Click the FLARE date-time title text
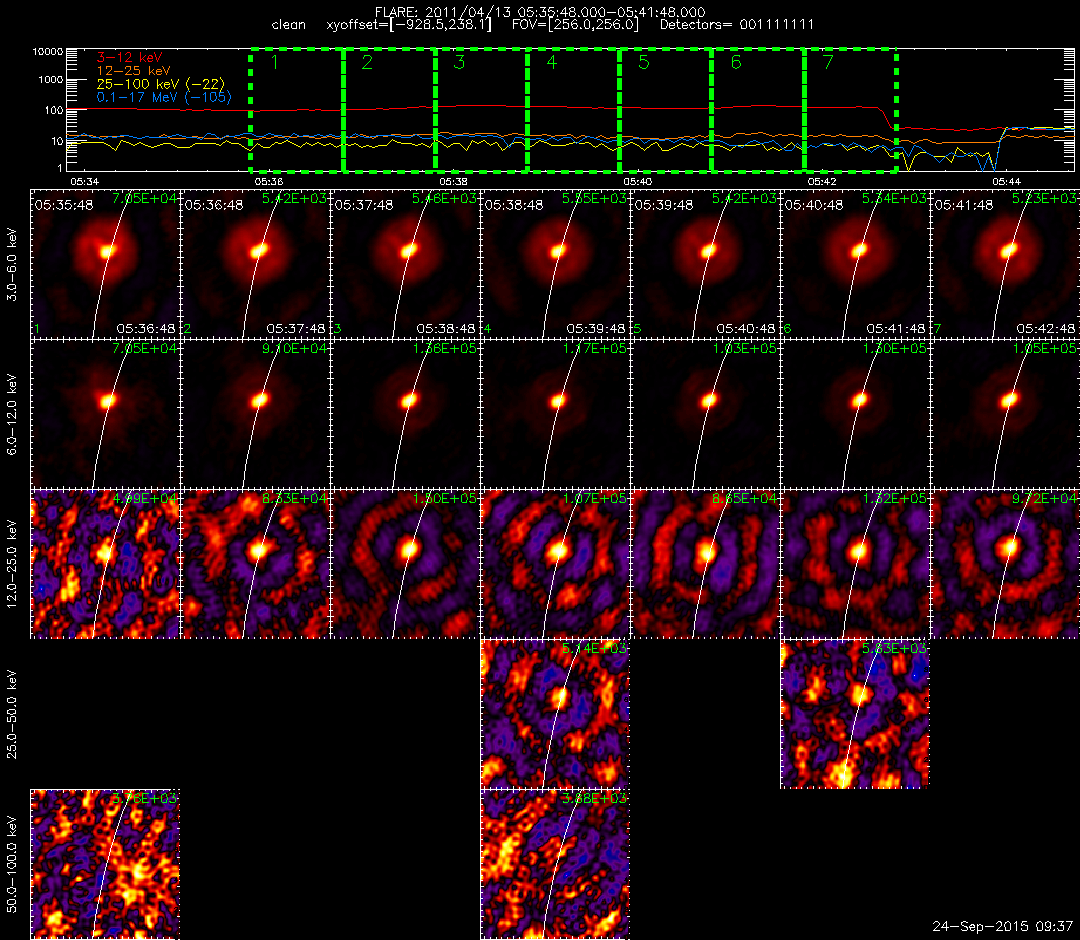This screenshot has height=940, width=1080. 540,12
